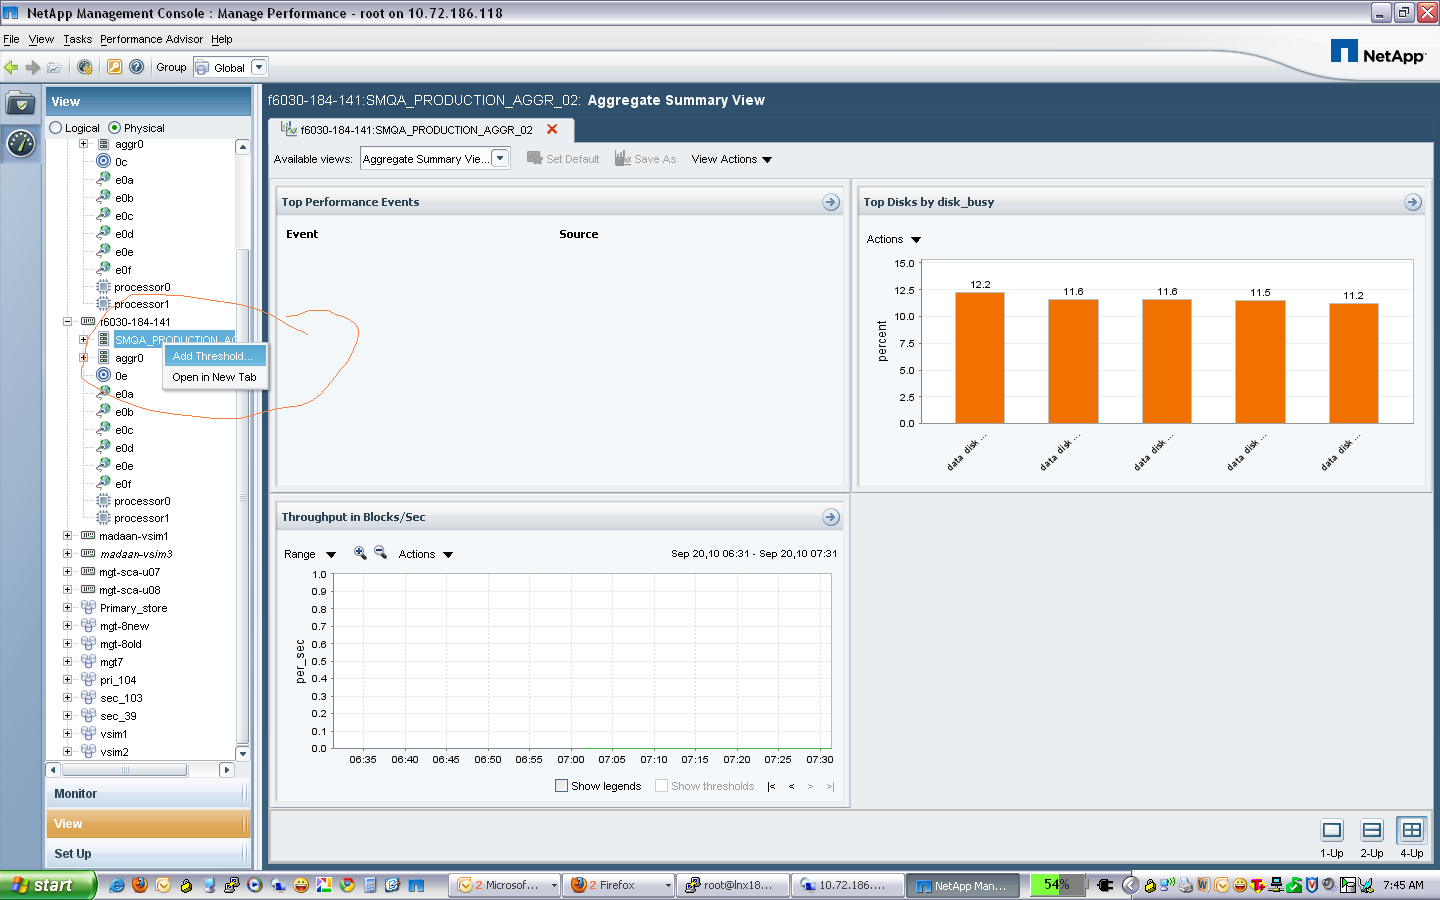Enable the Show legends checkbox
This screenshot has height=900, width=1440.
(562, 786)
